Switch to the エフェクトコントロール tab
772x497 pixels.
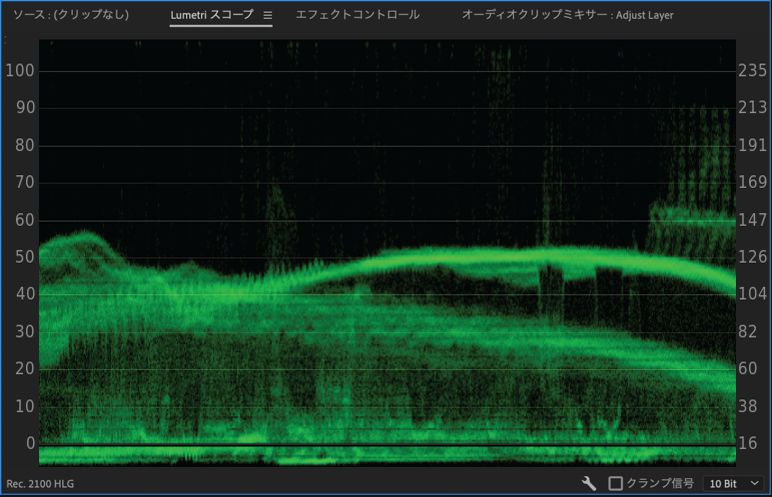357,15
